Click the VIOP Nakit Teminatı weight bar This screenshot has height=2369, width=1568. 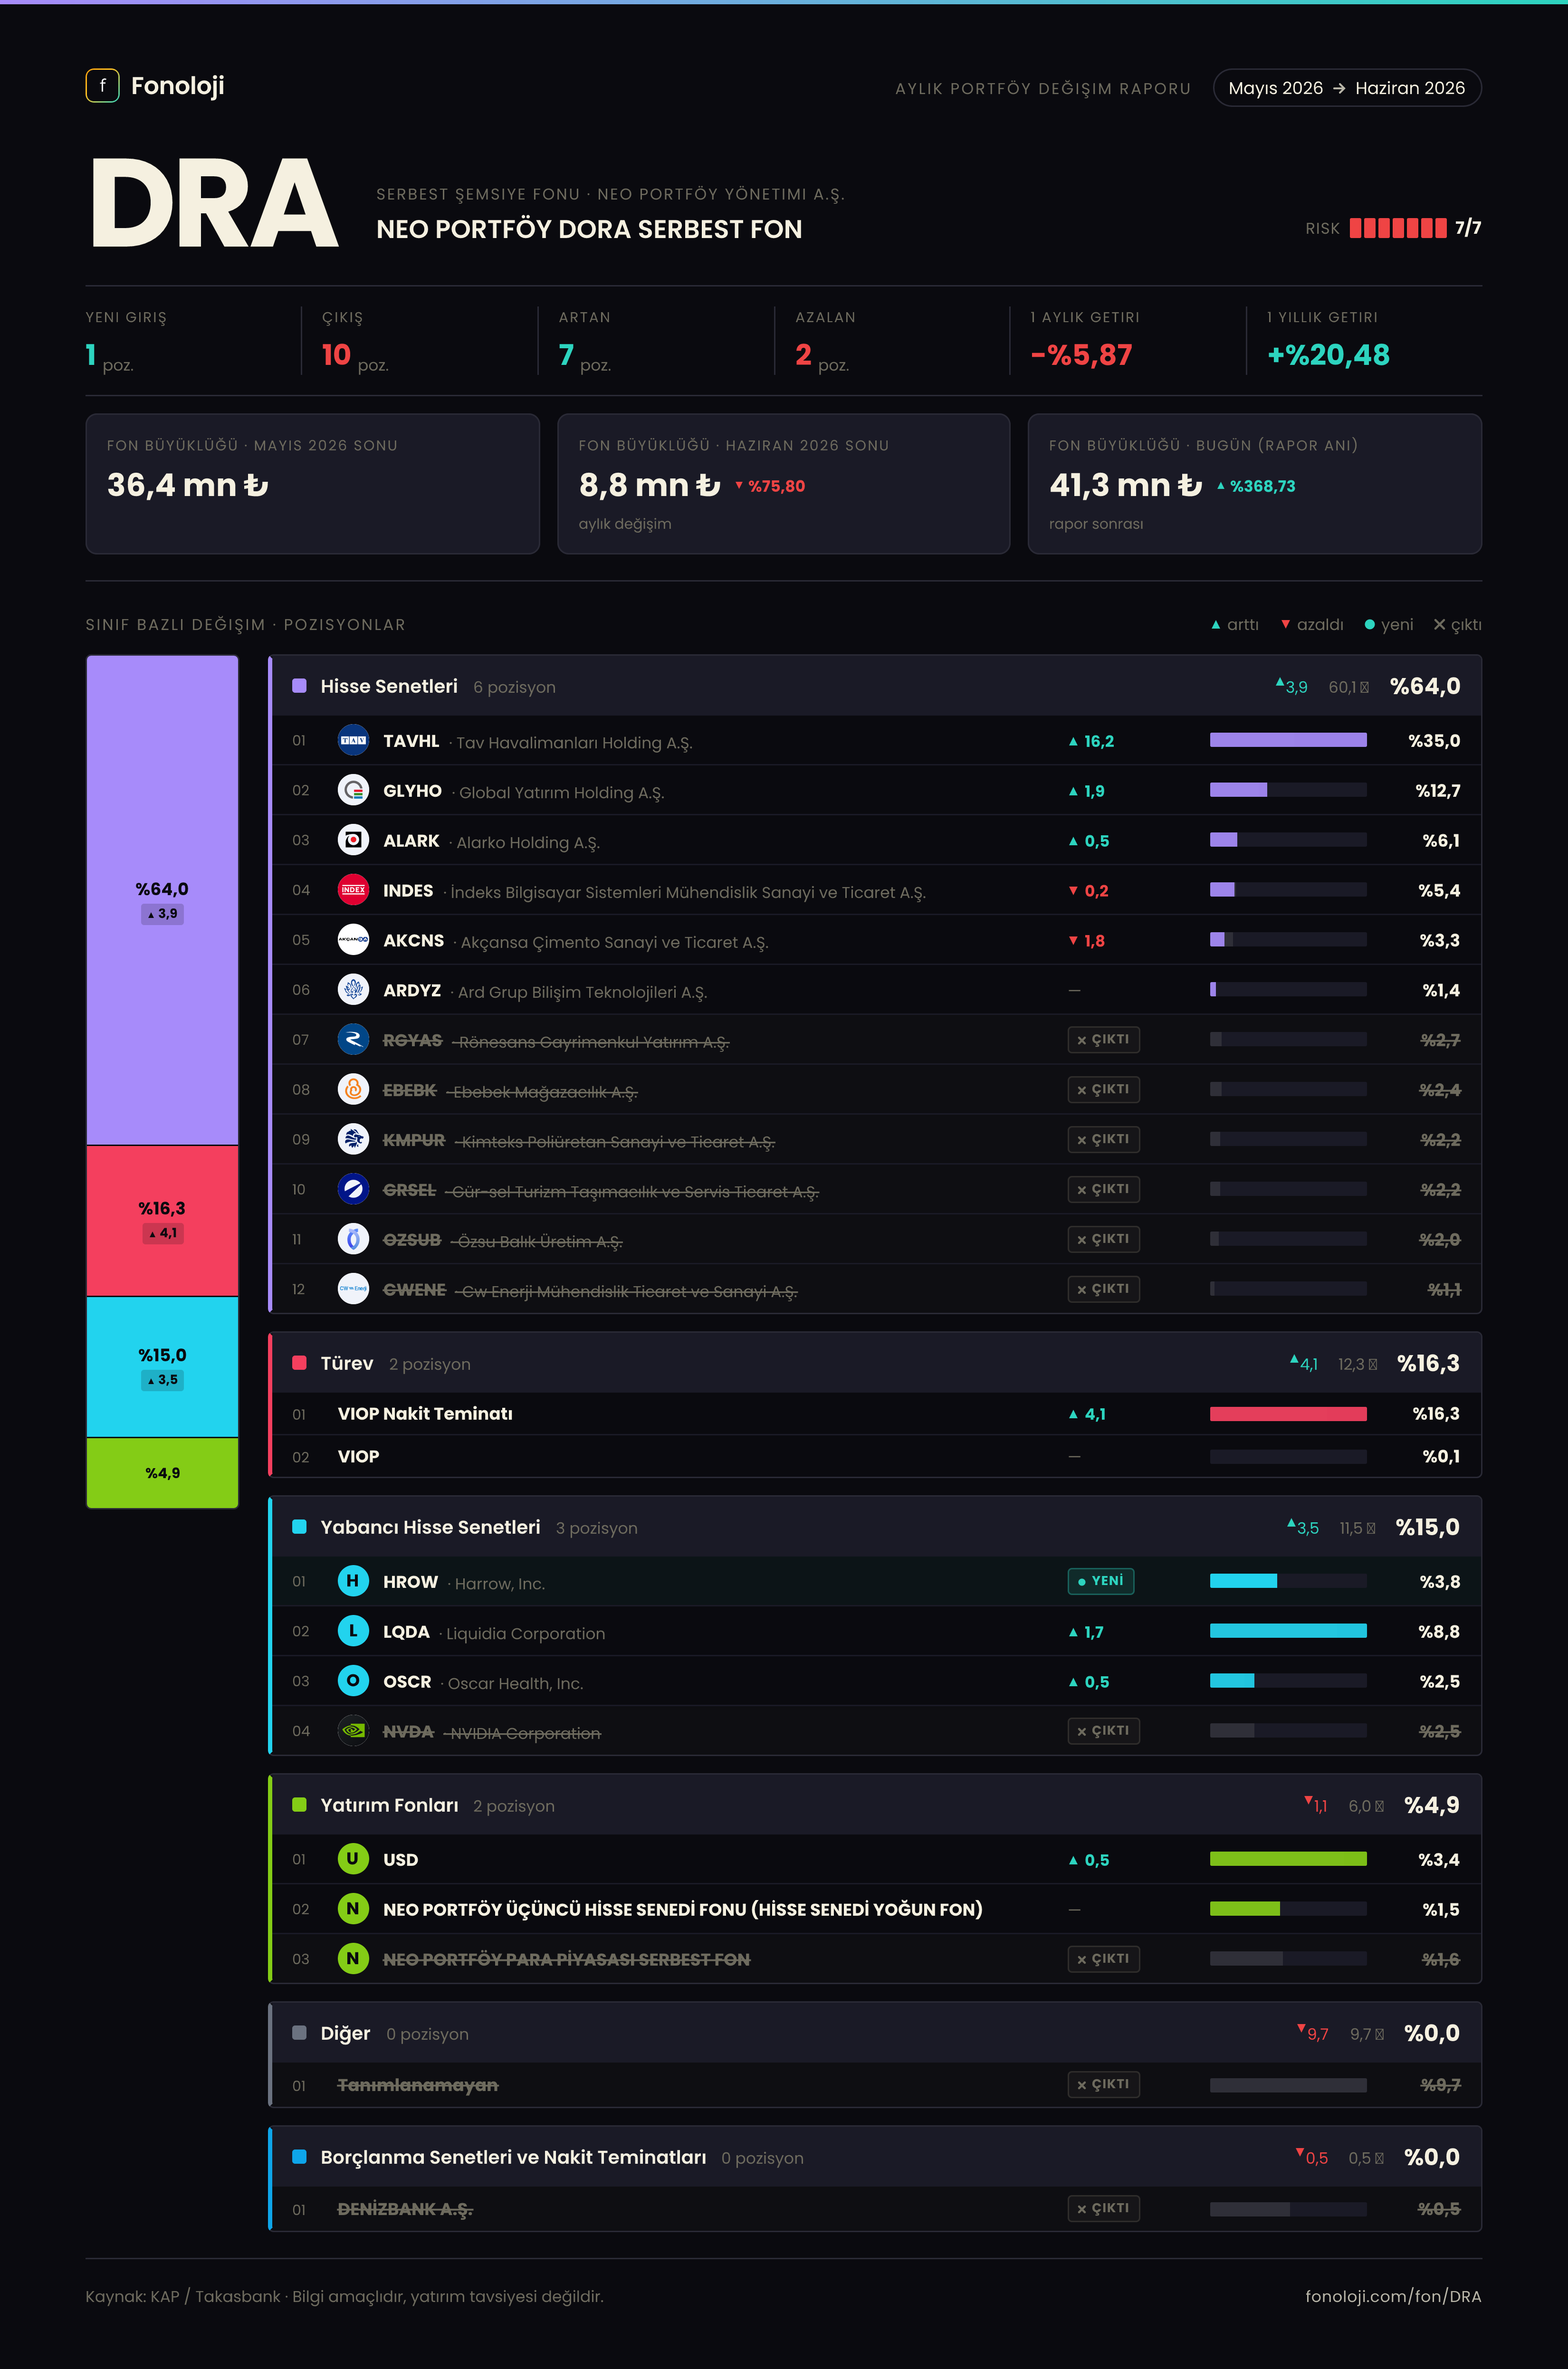click(1288, 1414)
